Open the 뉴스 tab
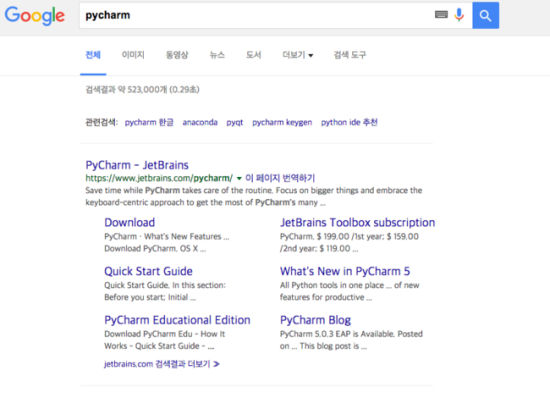 click(x=217, y=55)
